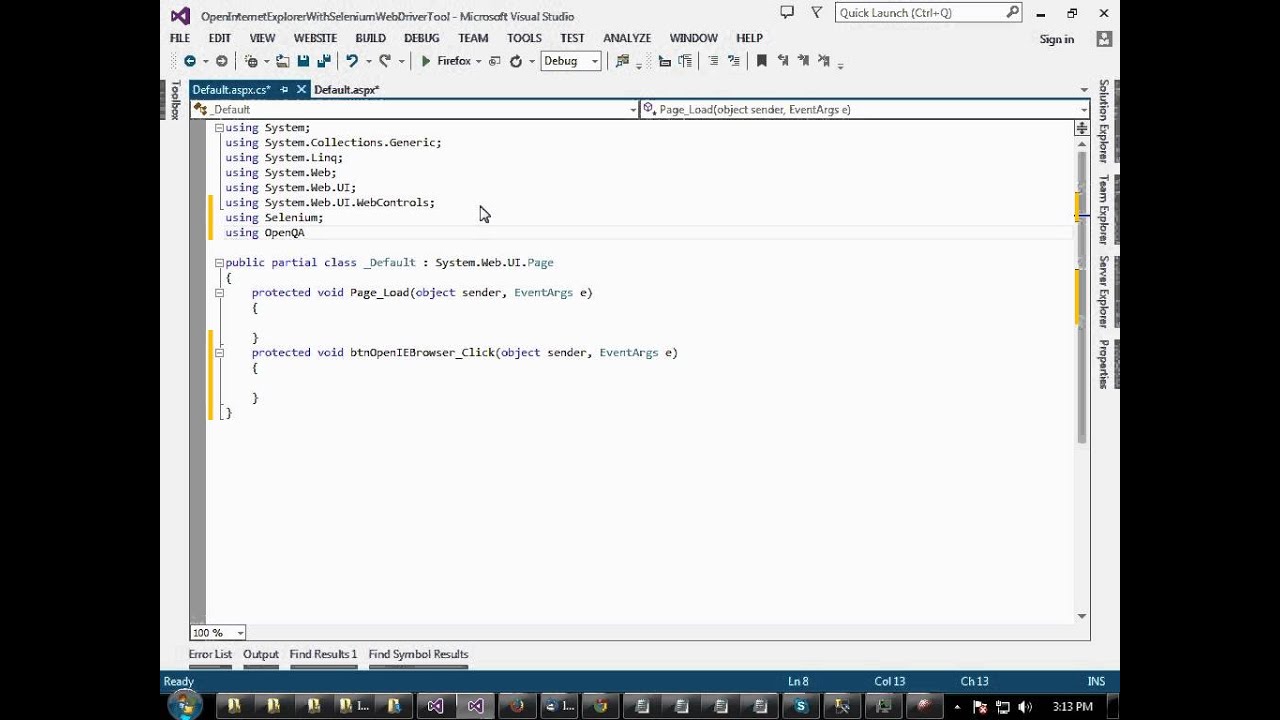The width and height of the screenshot is (1280, 720).
Task: Click the New Web Site toolbar icon
Action: (x=252, y=61)
